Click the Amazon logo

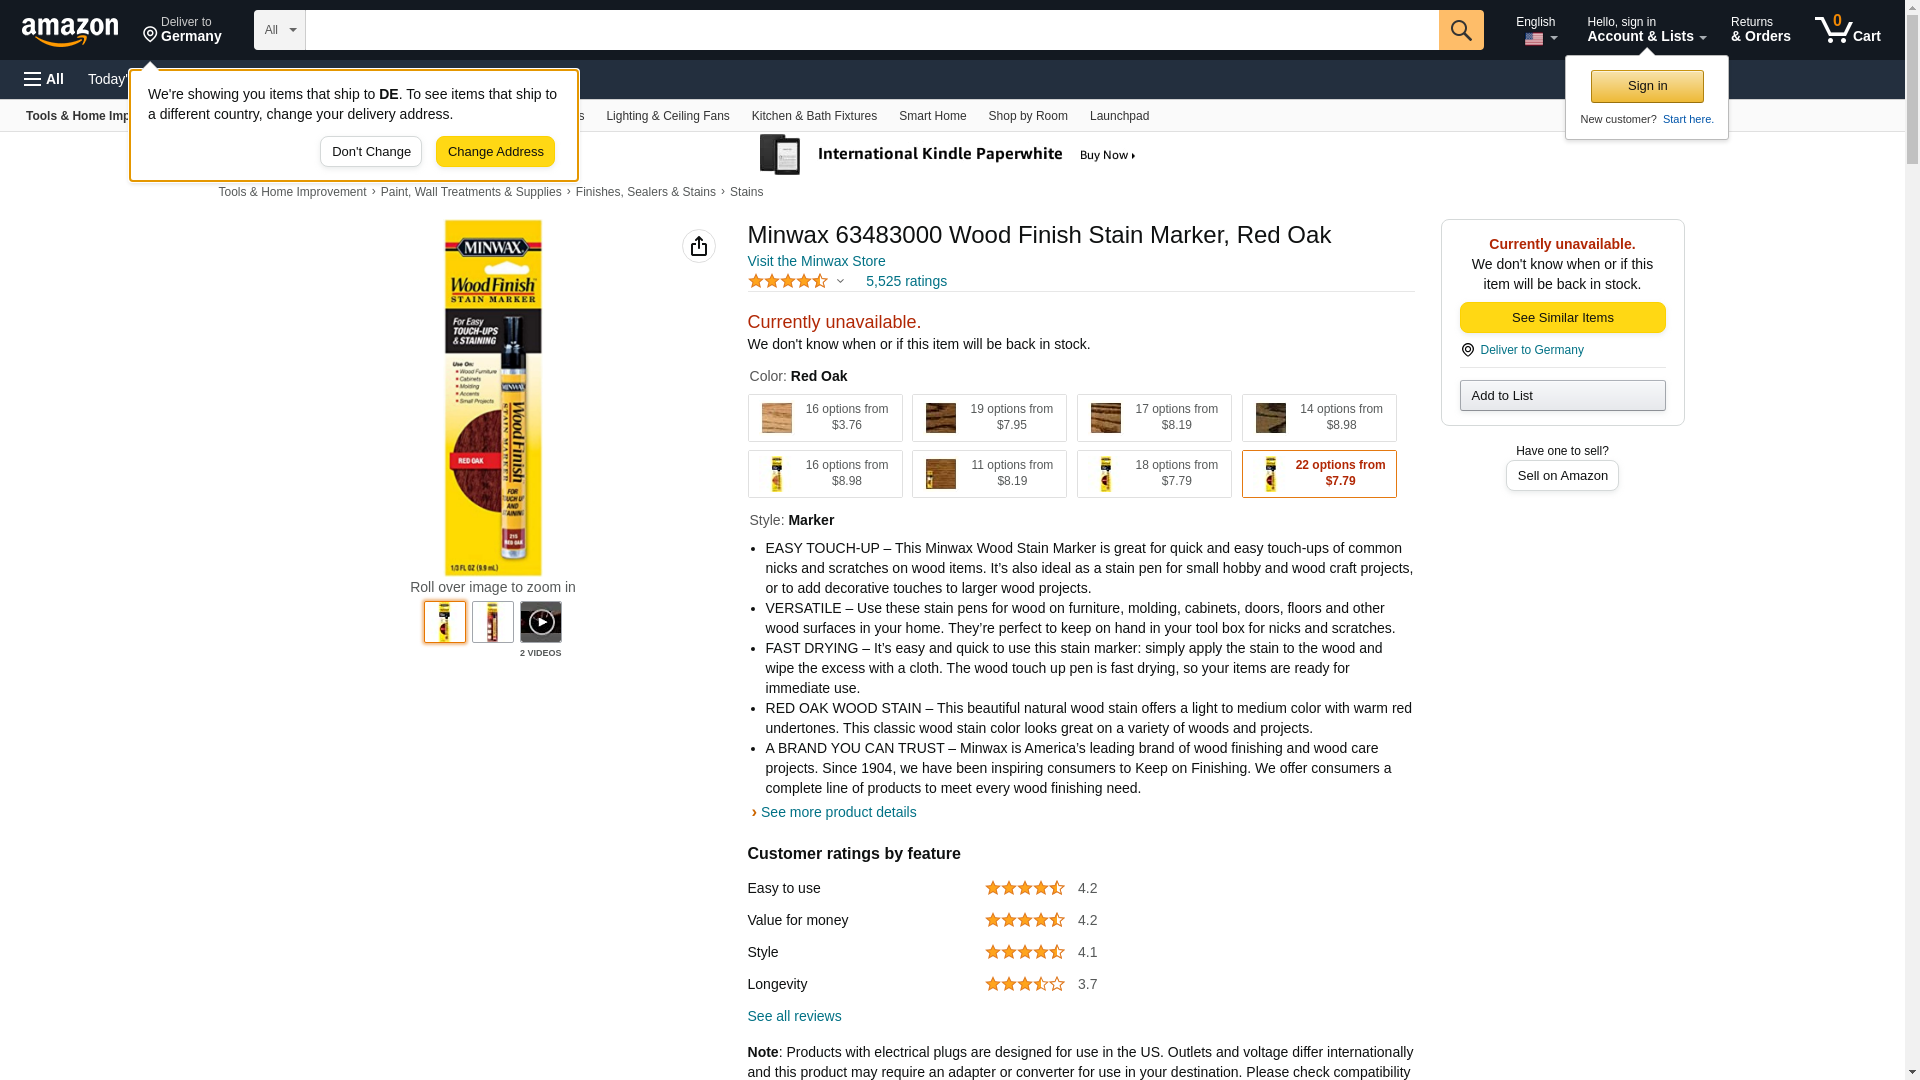click(70, 31)
